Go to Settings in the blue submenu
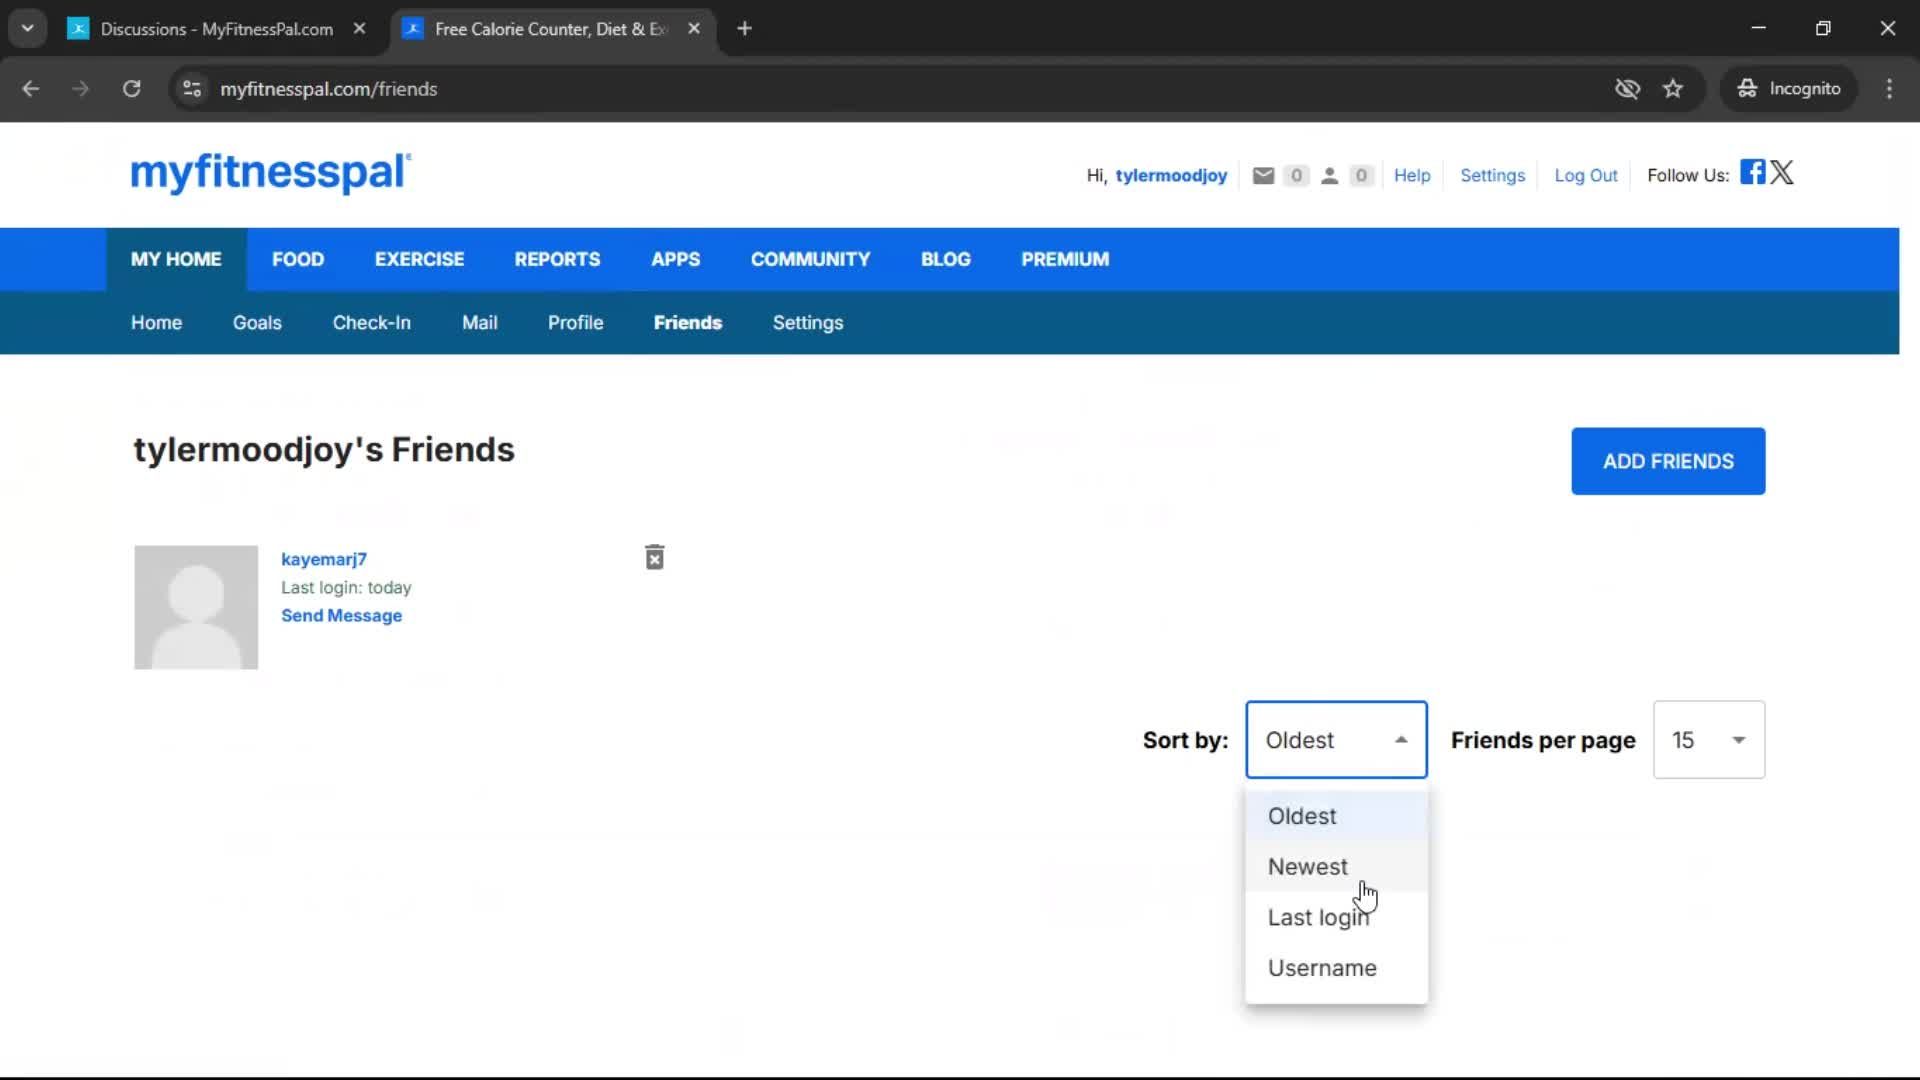1920x1080 pixels. [807, 323]
